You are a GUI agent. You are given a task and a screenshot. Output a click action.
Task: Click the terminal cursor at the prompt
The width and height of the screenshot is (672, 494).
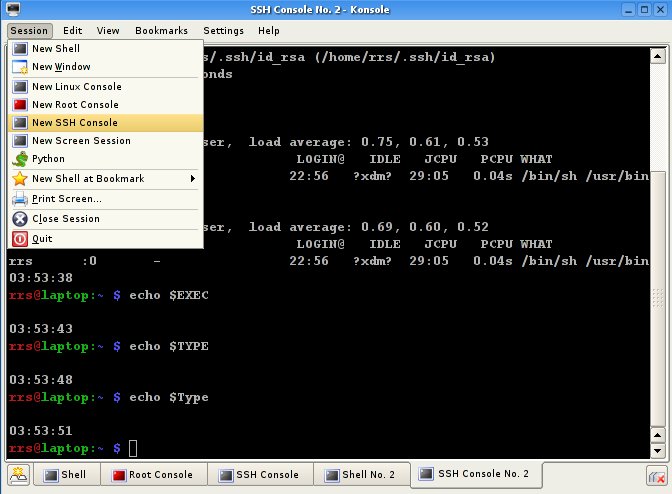point(133,448)
